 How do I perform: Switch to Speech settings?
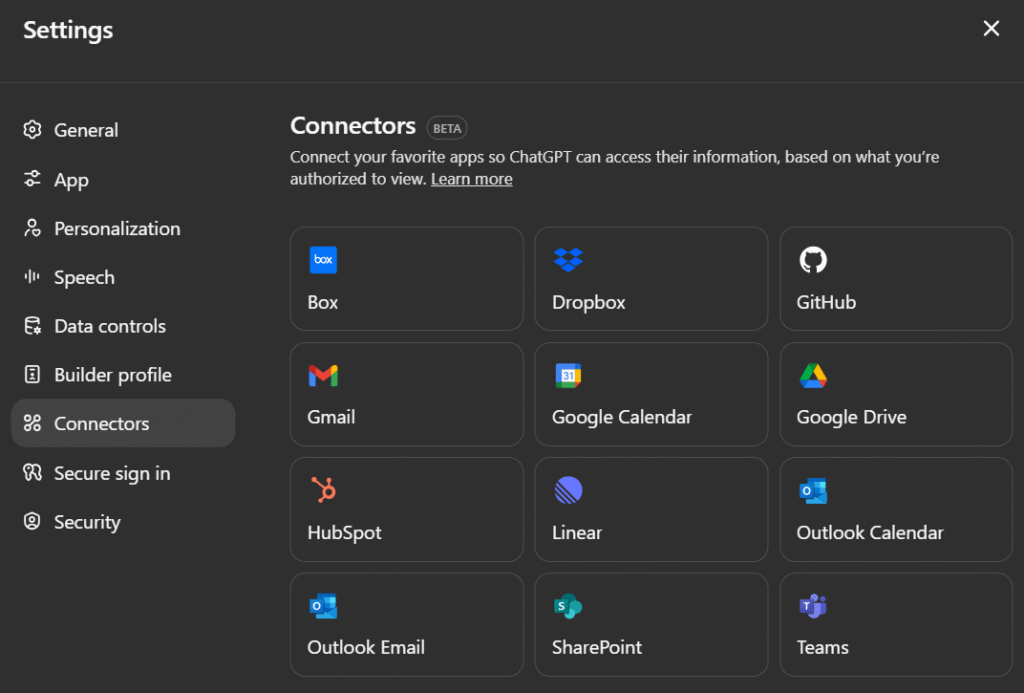tap(123, 277)
